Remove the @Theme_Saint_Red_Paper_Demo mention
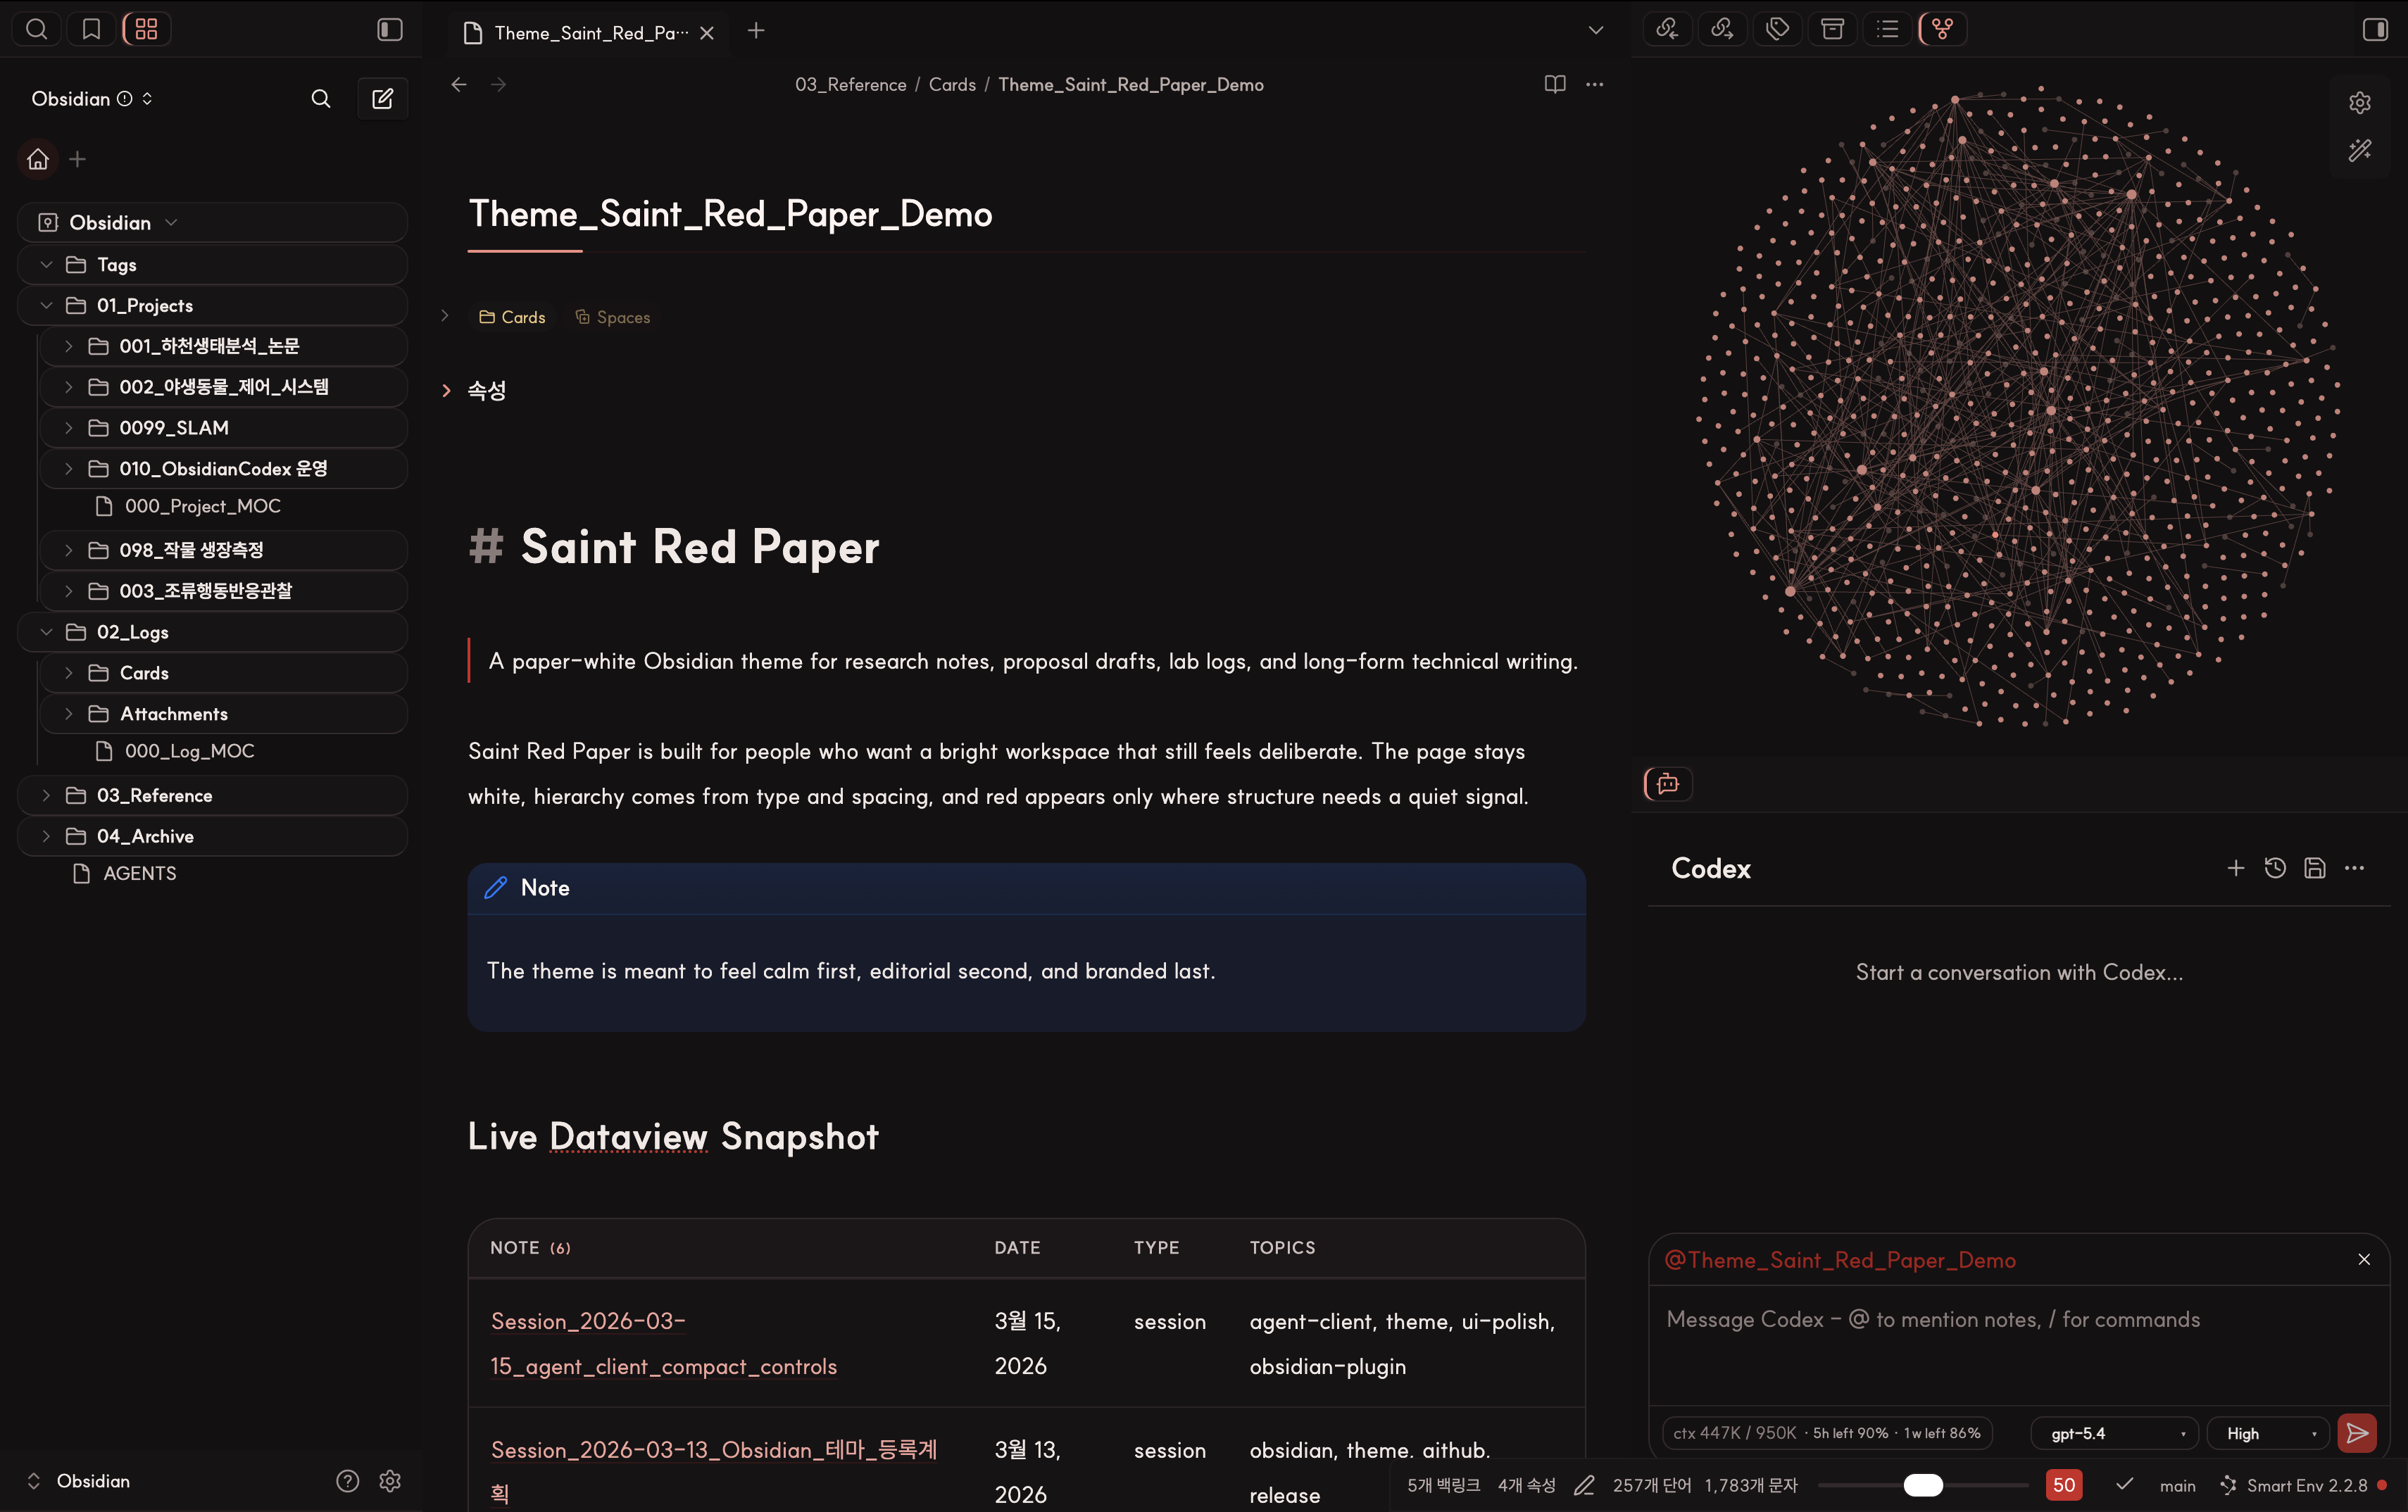Screen dimensions: 2408x1512 [2364, 1260]
